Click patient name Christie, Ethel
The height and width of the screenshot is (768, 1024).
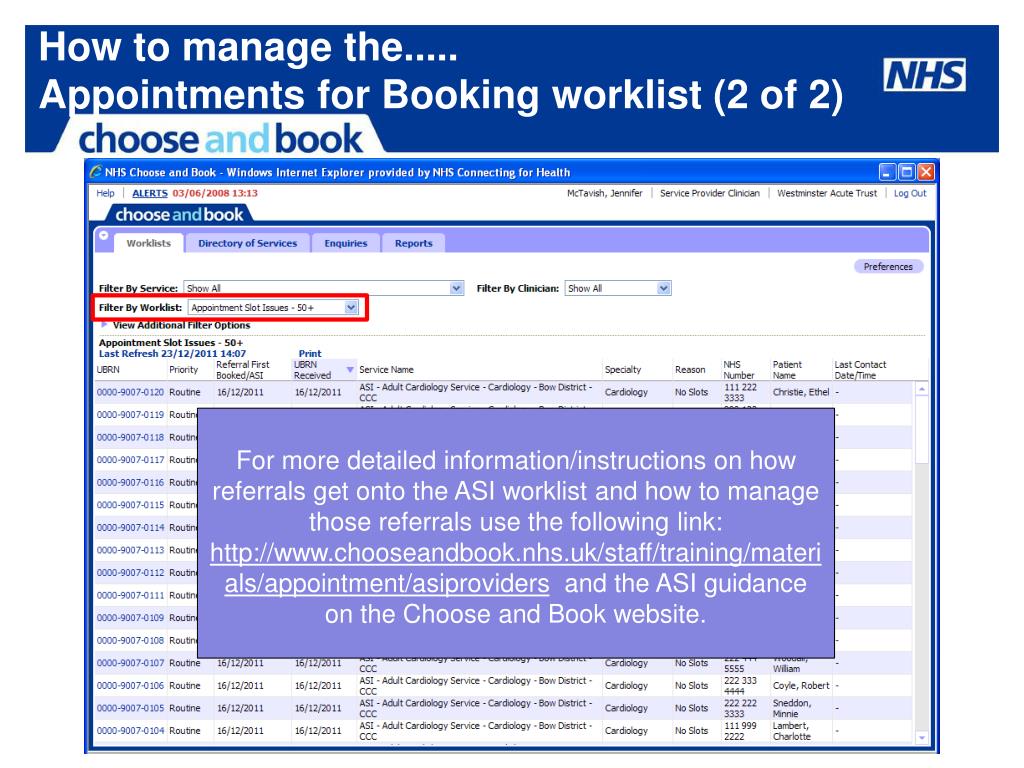click(x=801, y=392)
